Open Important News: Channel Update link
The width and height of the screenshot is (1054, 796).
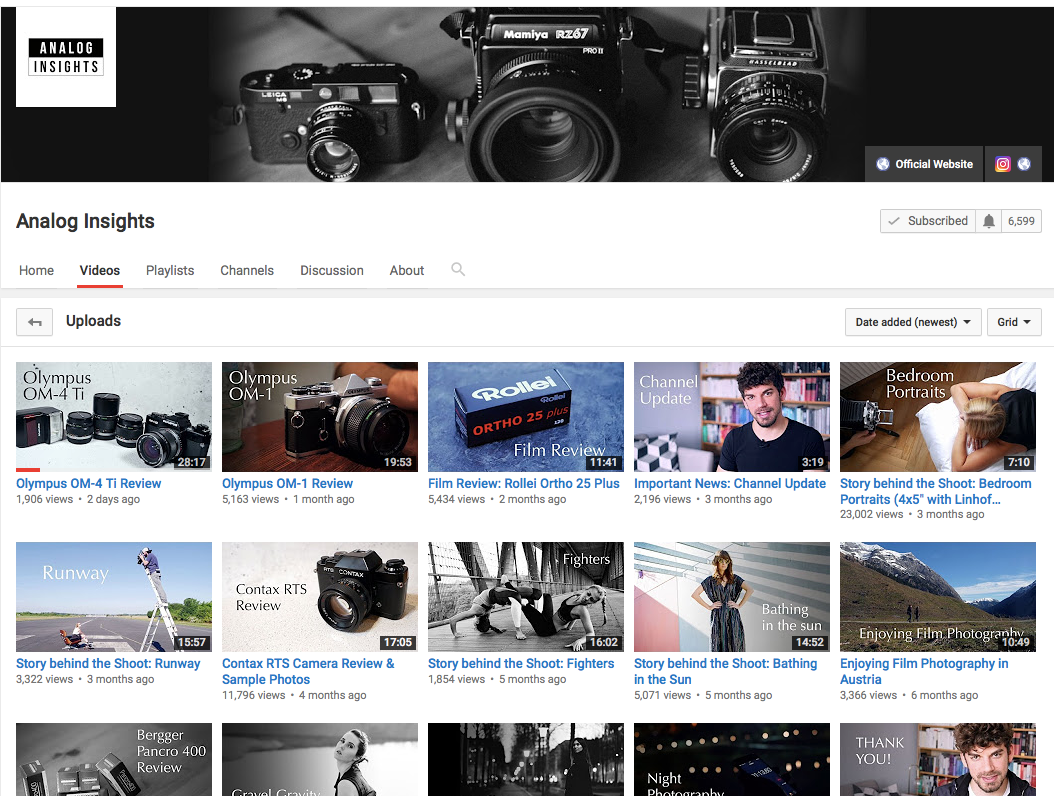click(x=730, y=483)
